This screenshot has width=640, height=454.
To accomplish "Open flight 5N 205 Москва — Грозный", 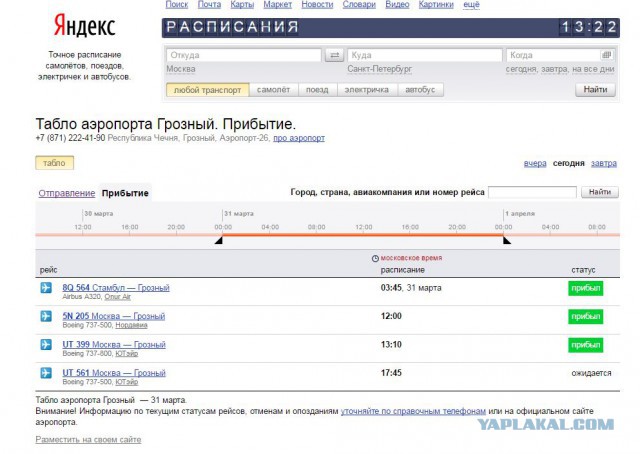I will [x=114, y=316].
